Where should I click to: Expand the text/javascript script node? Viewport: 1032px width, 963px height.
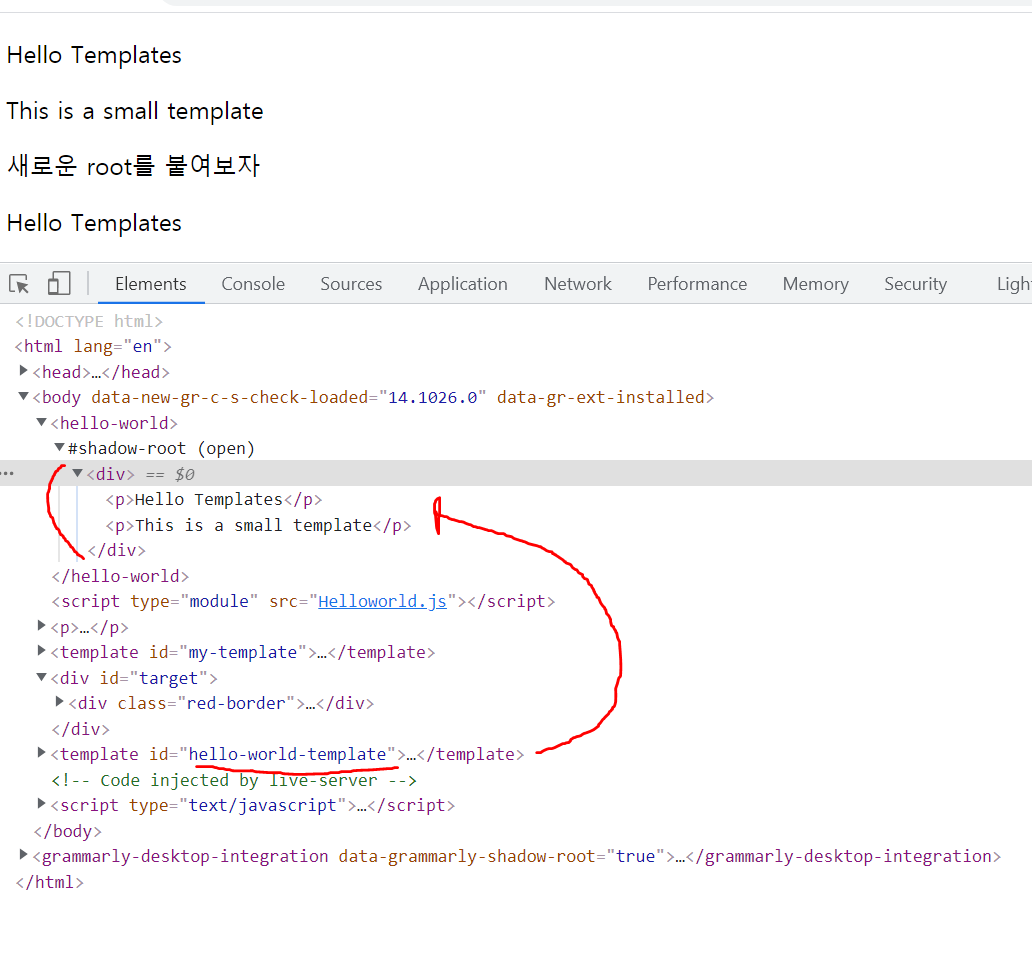(x=41, y=804)
